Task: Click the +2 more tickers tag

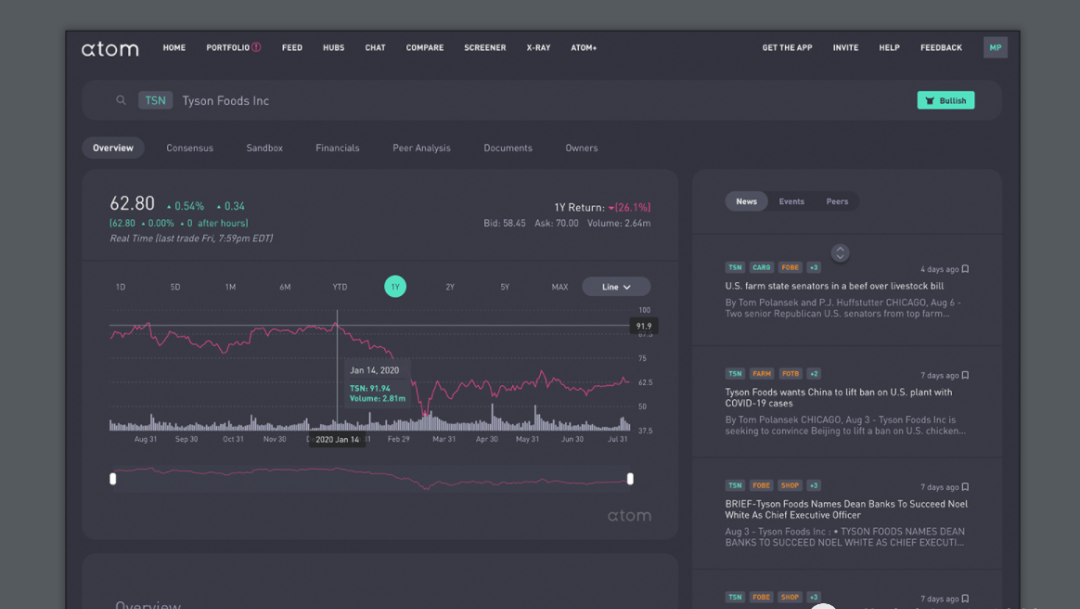Action: pyautogui.click(x=813, y=373)
